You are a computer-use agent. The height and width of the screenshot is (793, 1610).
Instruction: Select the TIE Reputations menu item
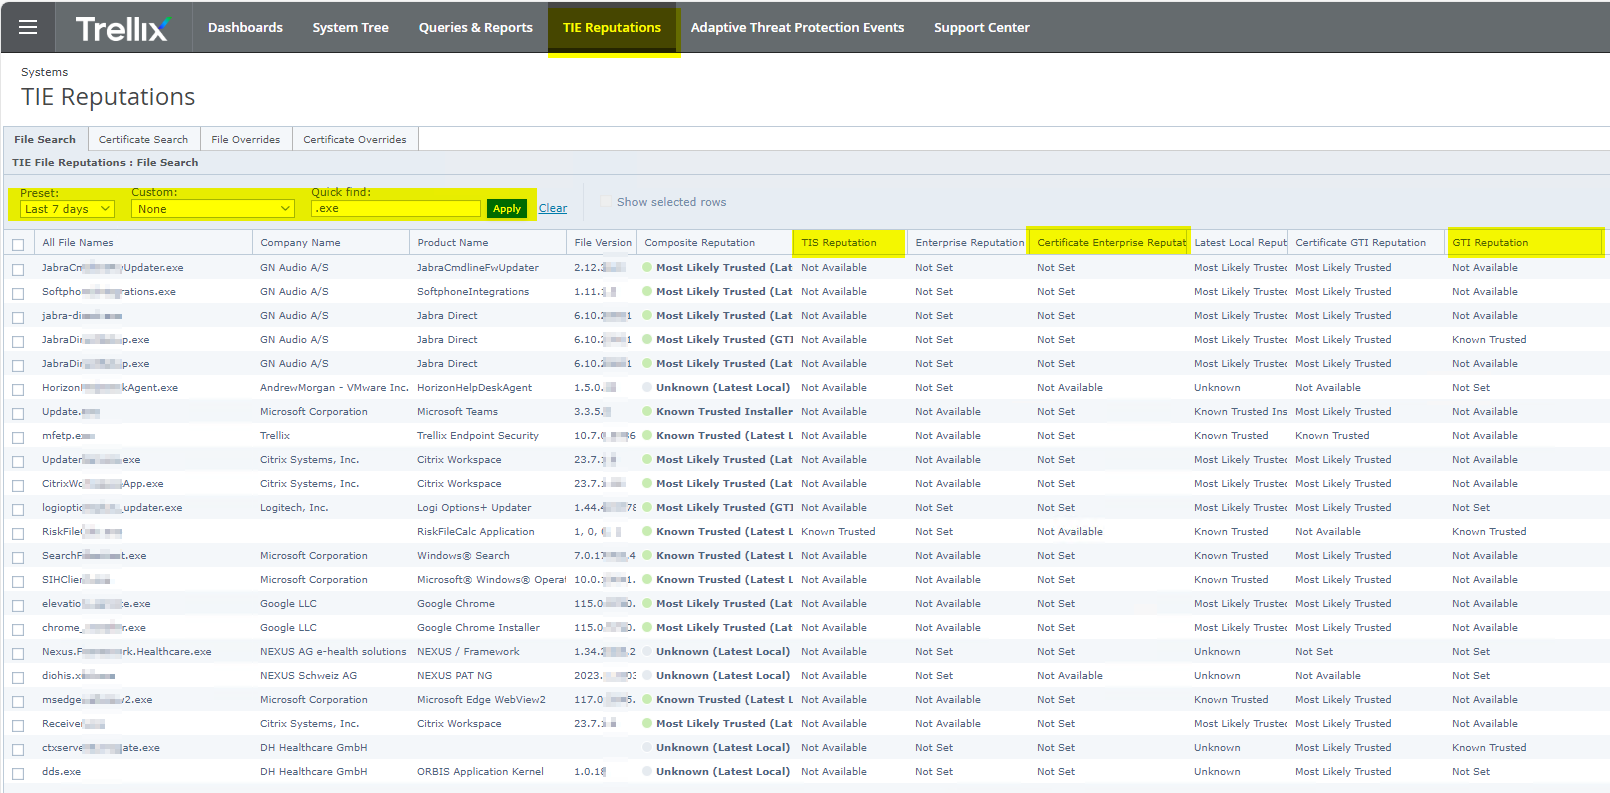pyautogui.click(x=612, y=27)
